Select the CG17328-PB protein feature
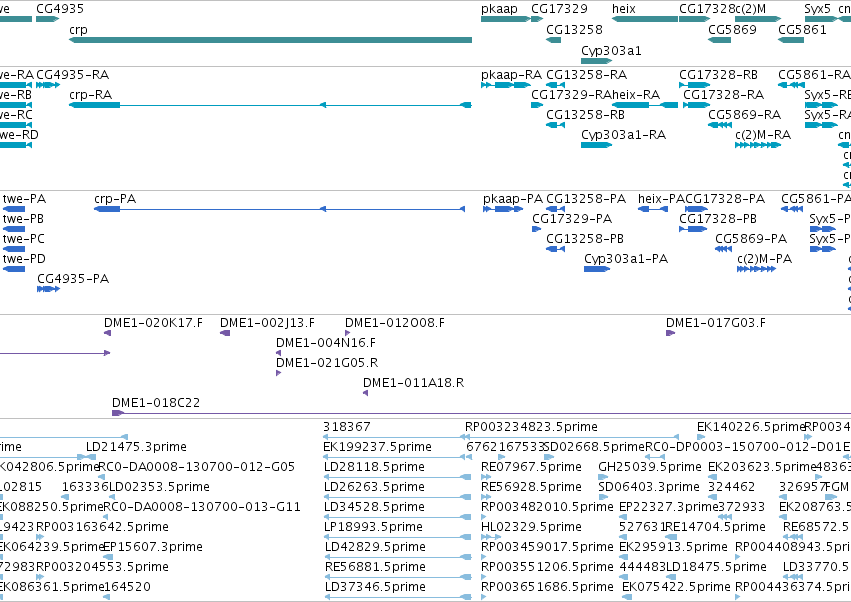Viewport: 851px width, 602px height. [x=693, y=229]
